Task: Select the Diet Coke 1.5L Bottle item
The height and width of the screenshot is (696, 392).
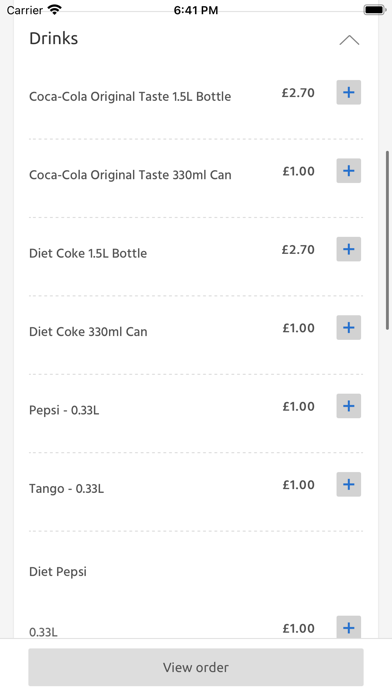Action: coord(88,253)
